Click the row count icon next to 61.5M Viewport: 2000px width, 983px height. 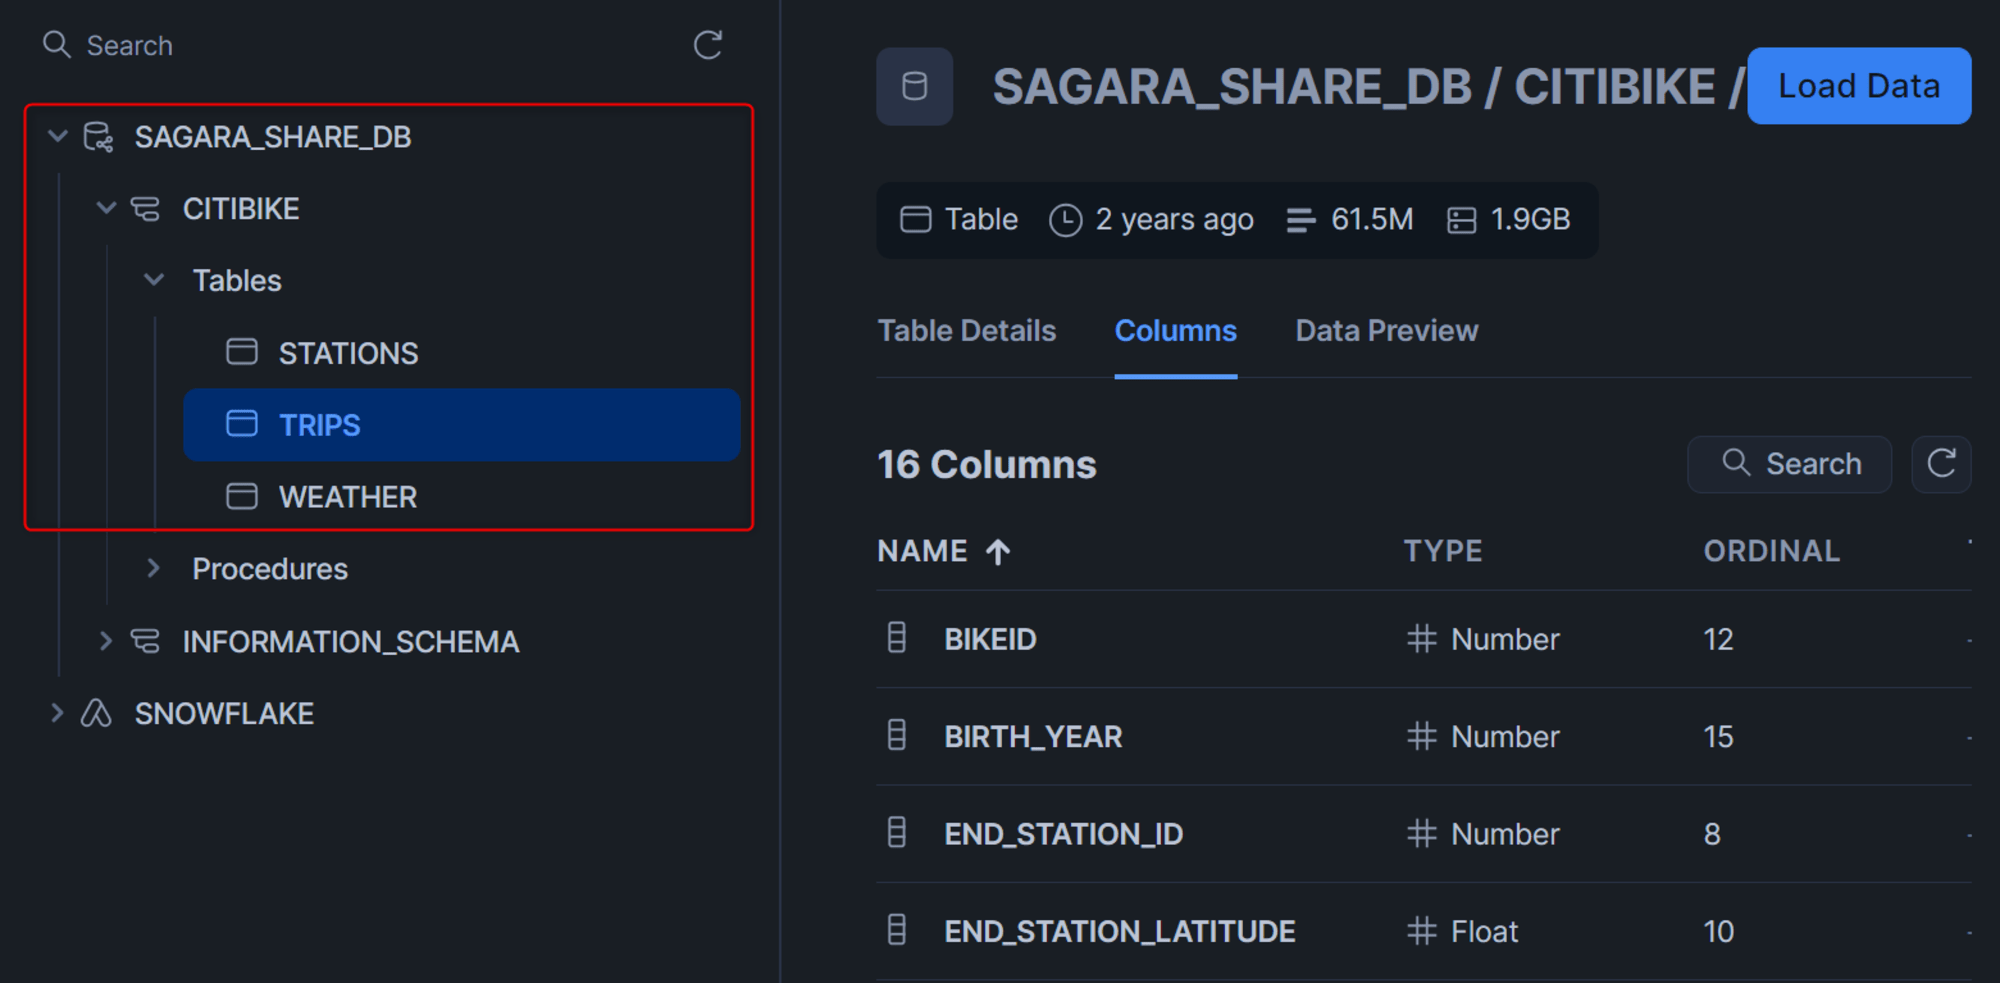(x=1301, y=220)
